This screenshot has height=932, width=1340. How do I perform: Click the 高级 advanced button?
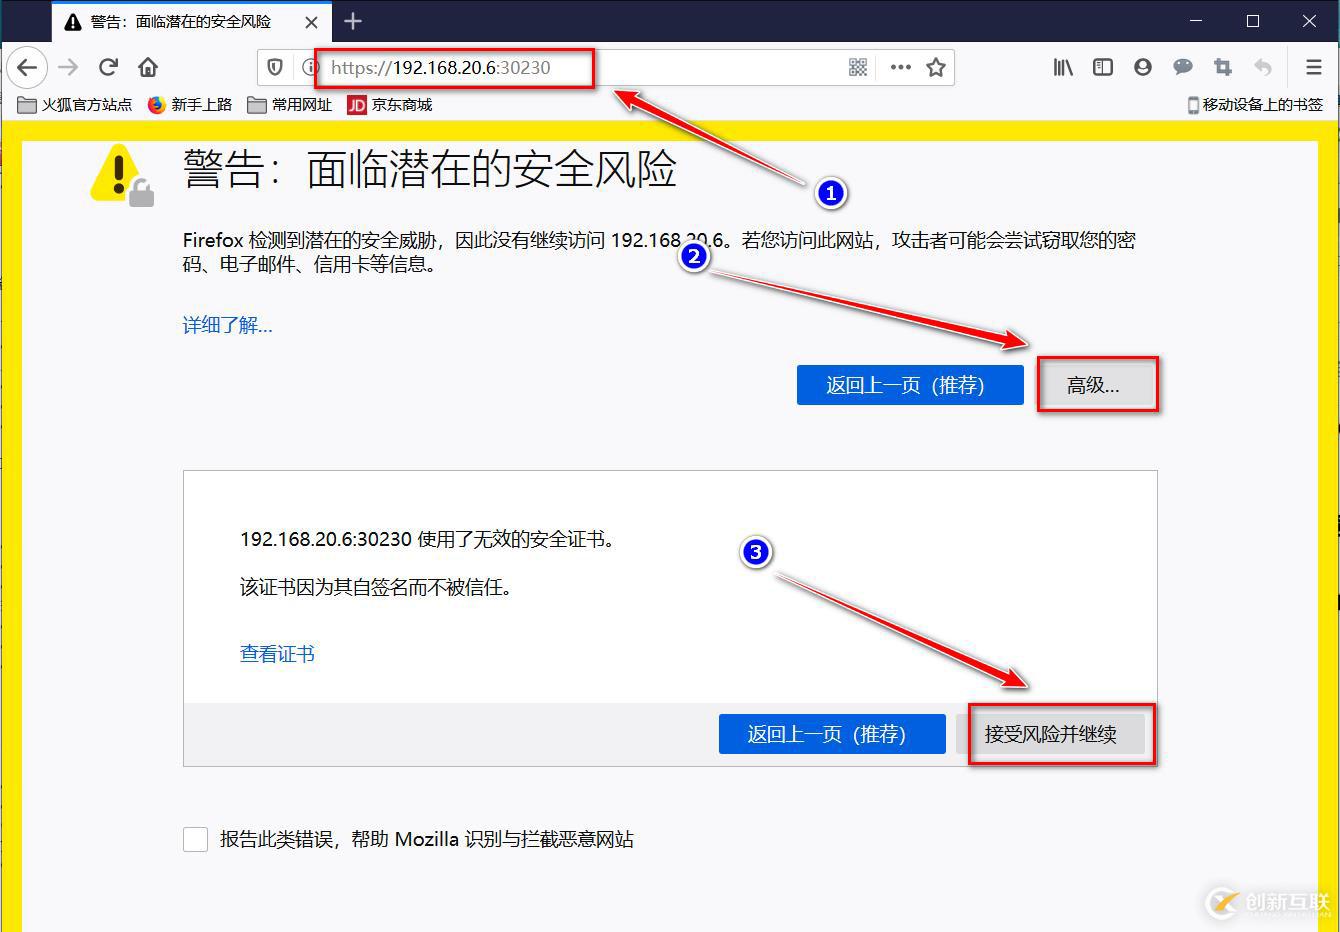click(x=1097, y=385)
